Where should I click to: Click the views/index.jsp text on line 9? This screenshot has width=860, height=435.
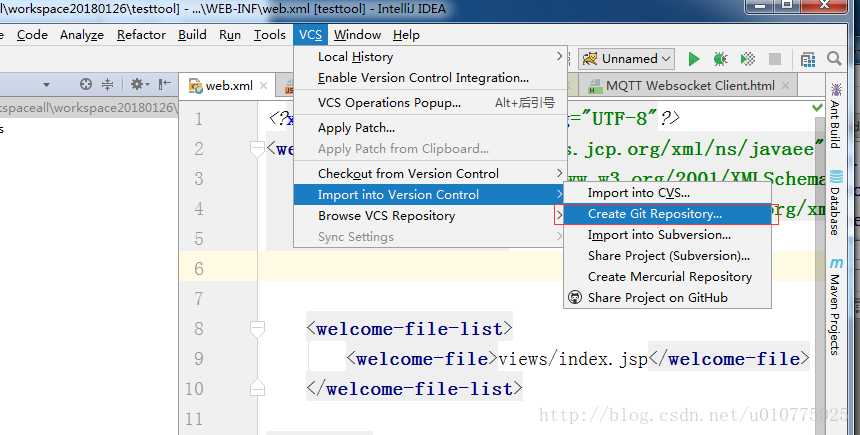point(573,359)
